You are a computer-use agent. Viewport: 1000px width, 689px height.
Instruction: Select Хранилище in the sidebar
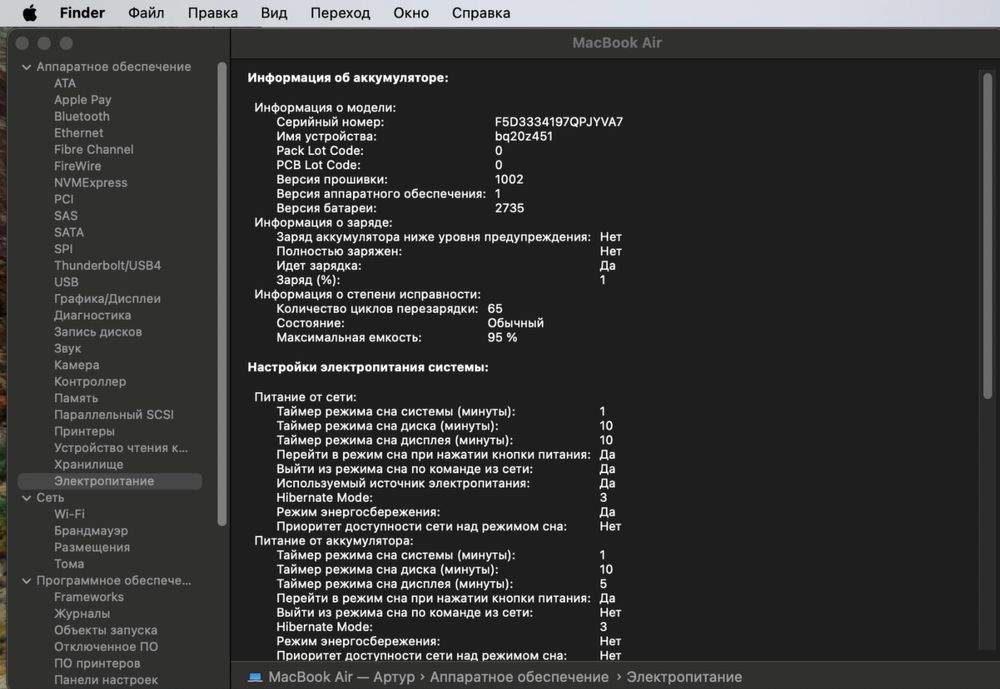[x=89, y=464]
